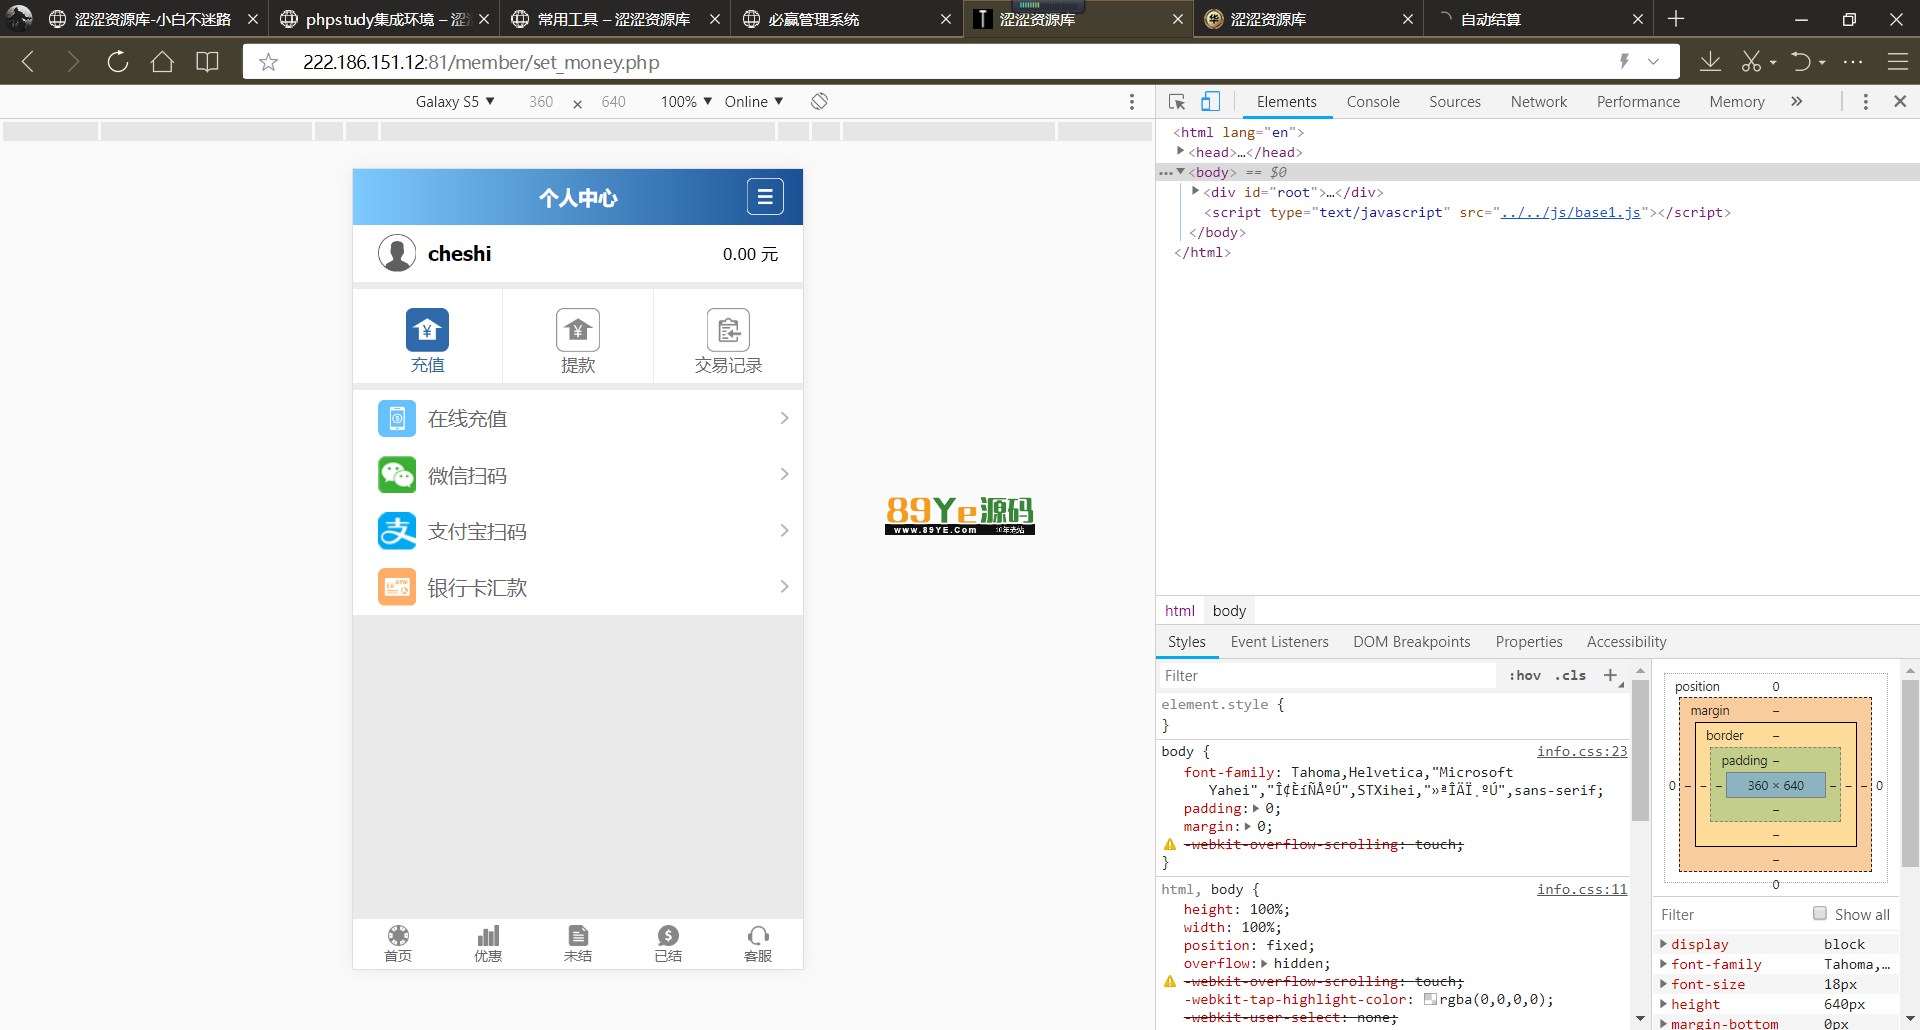Image resolution: width=1920 pixels, height=1030 pixels.
Task: Open the Online throttling dropdown
Action: pos(754,102)
